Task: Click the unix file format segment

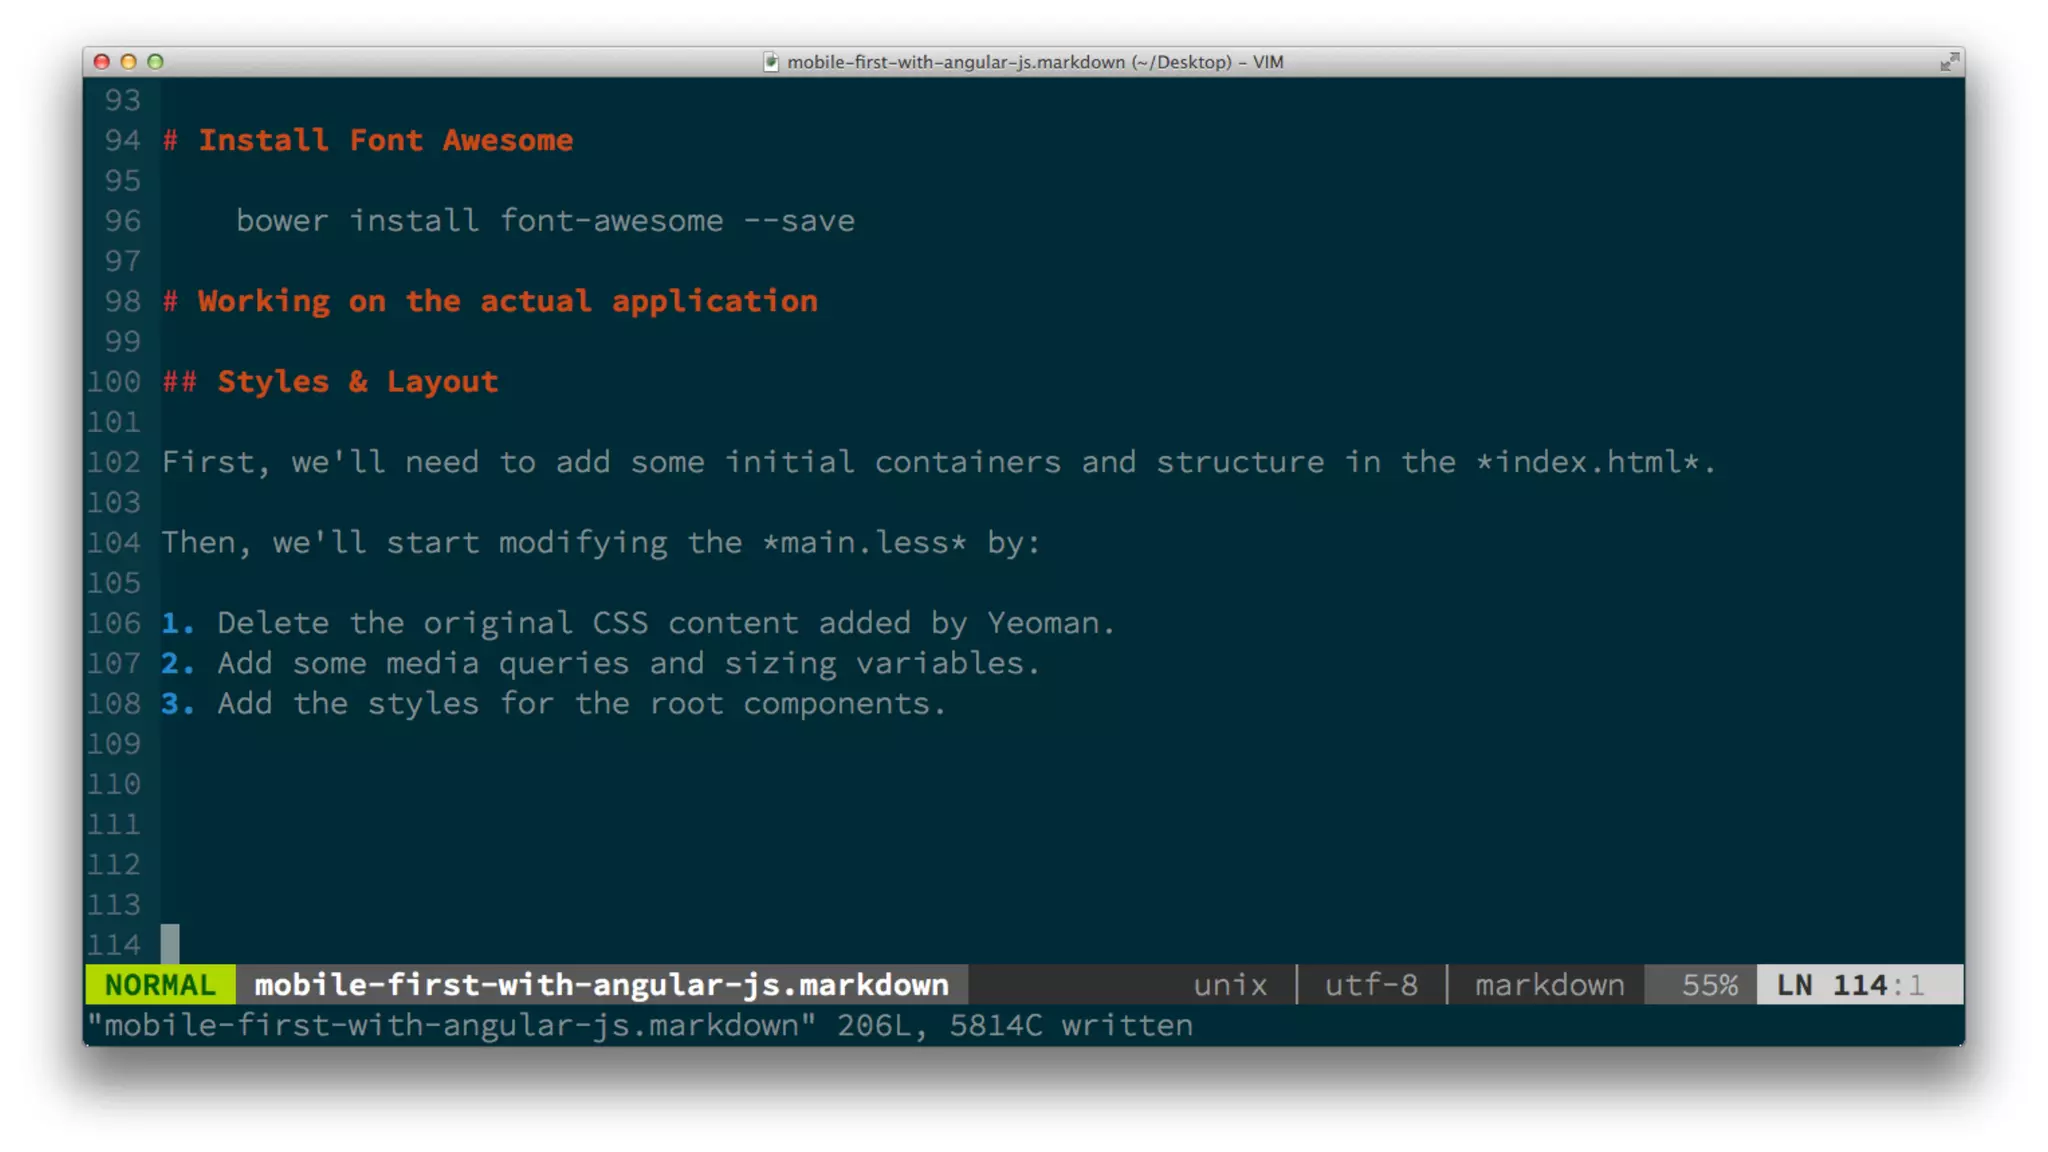Action: tap(1230, 985)
